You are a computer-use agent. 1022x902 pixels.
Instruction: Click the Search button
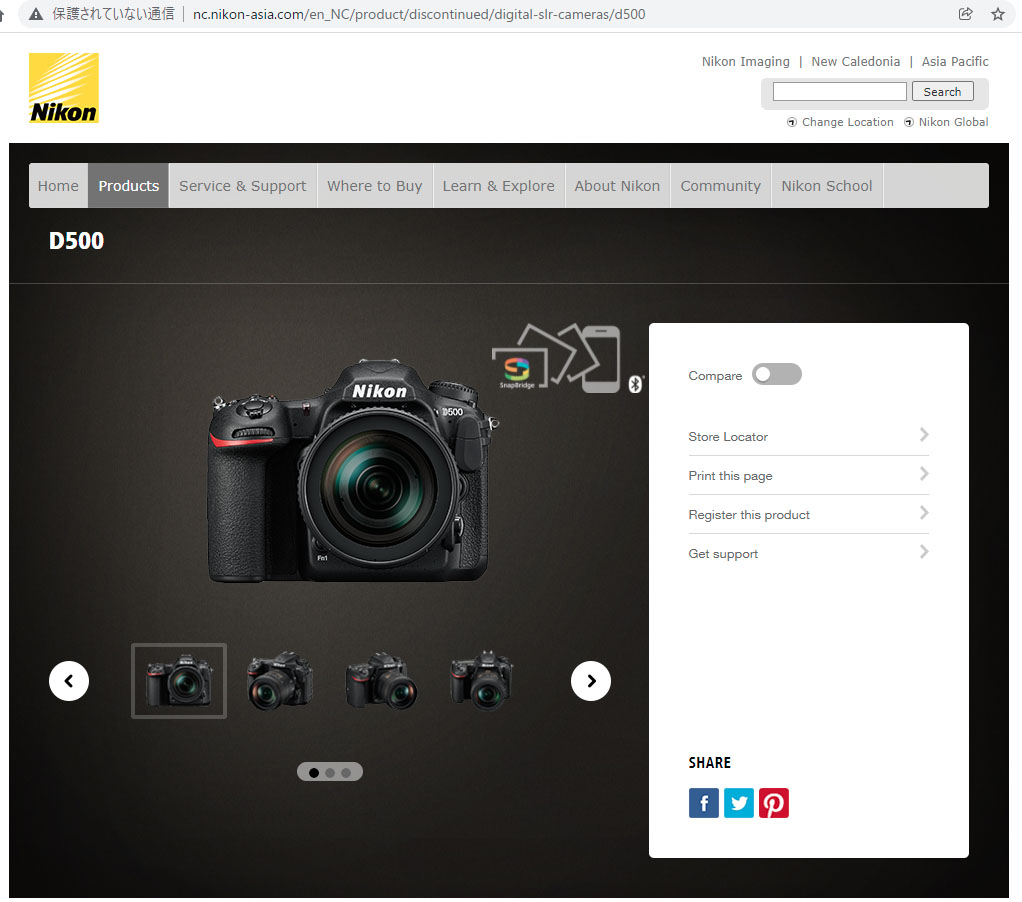pos(942,92)
